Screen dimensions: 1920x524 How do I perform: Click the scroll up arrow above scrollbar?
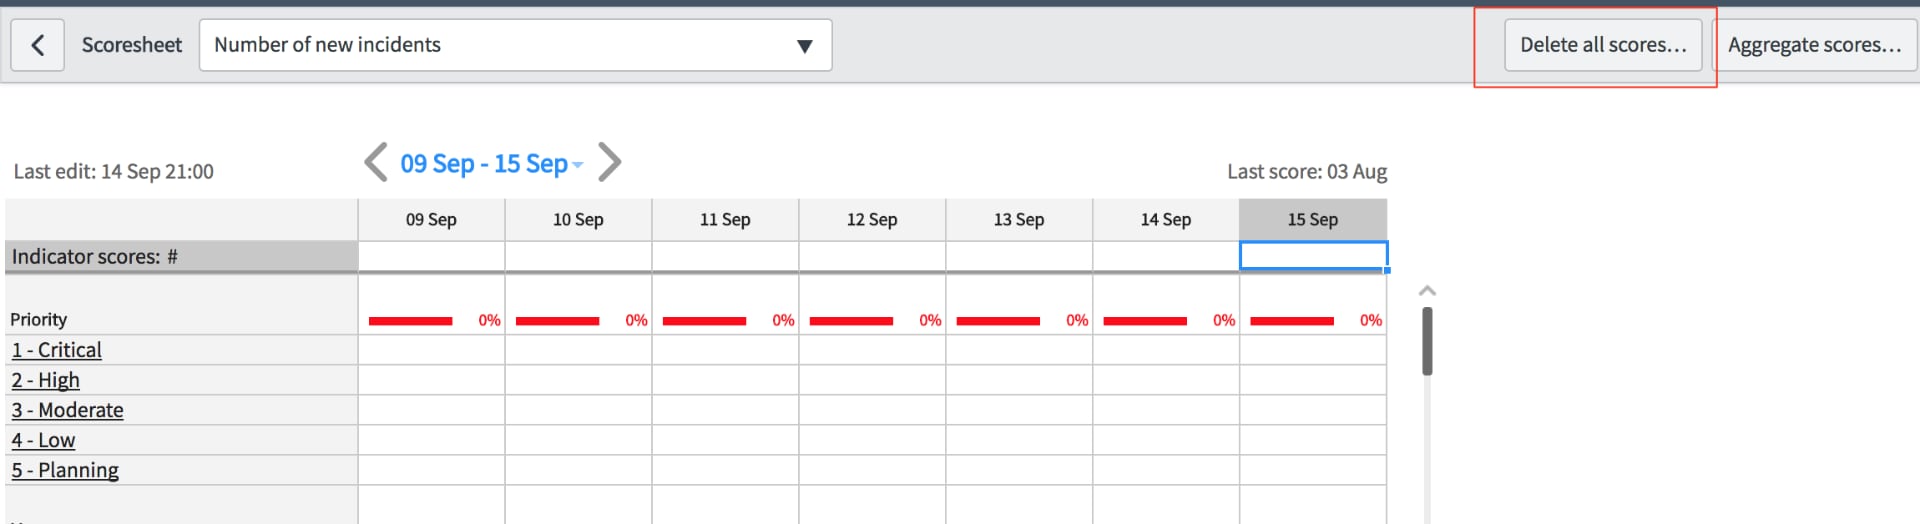pos(1427,291)
